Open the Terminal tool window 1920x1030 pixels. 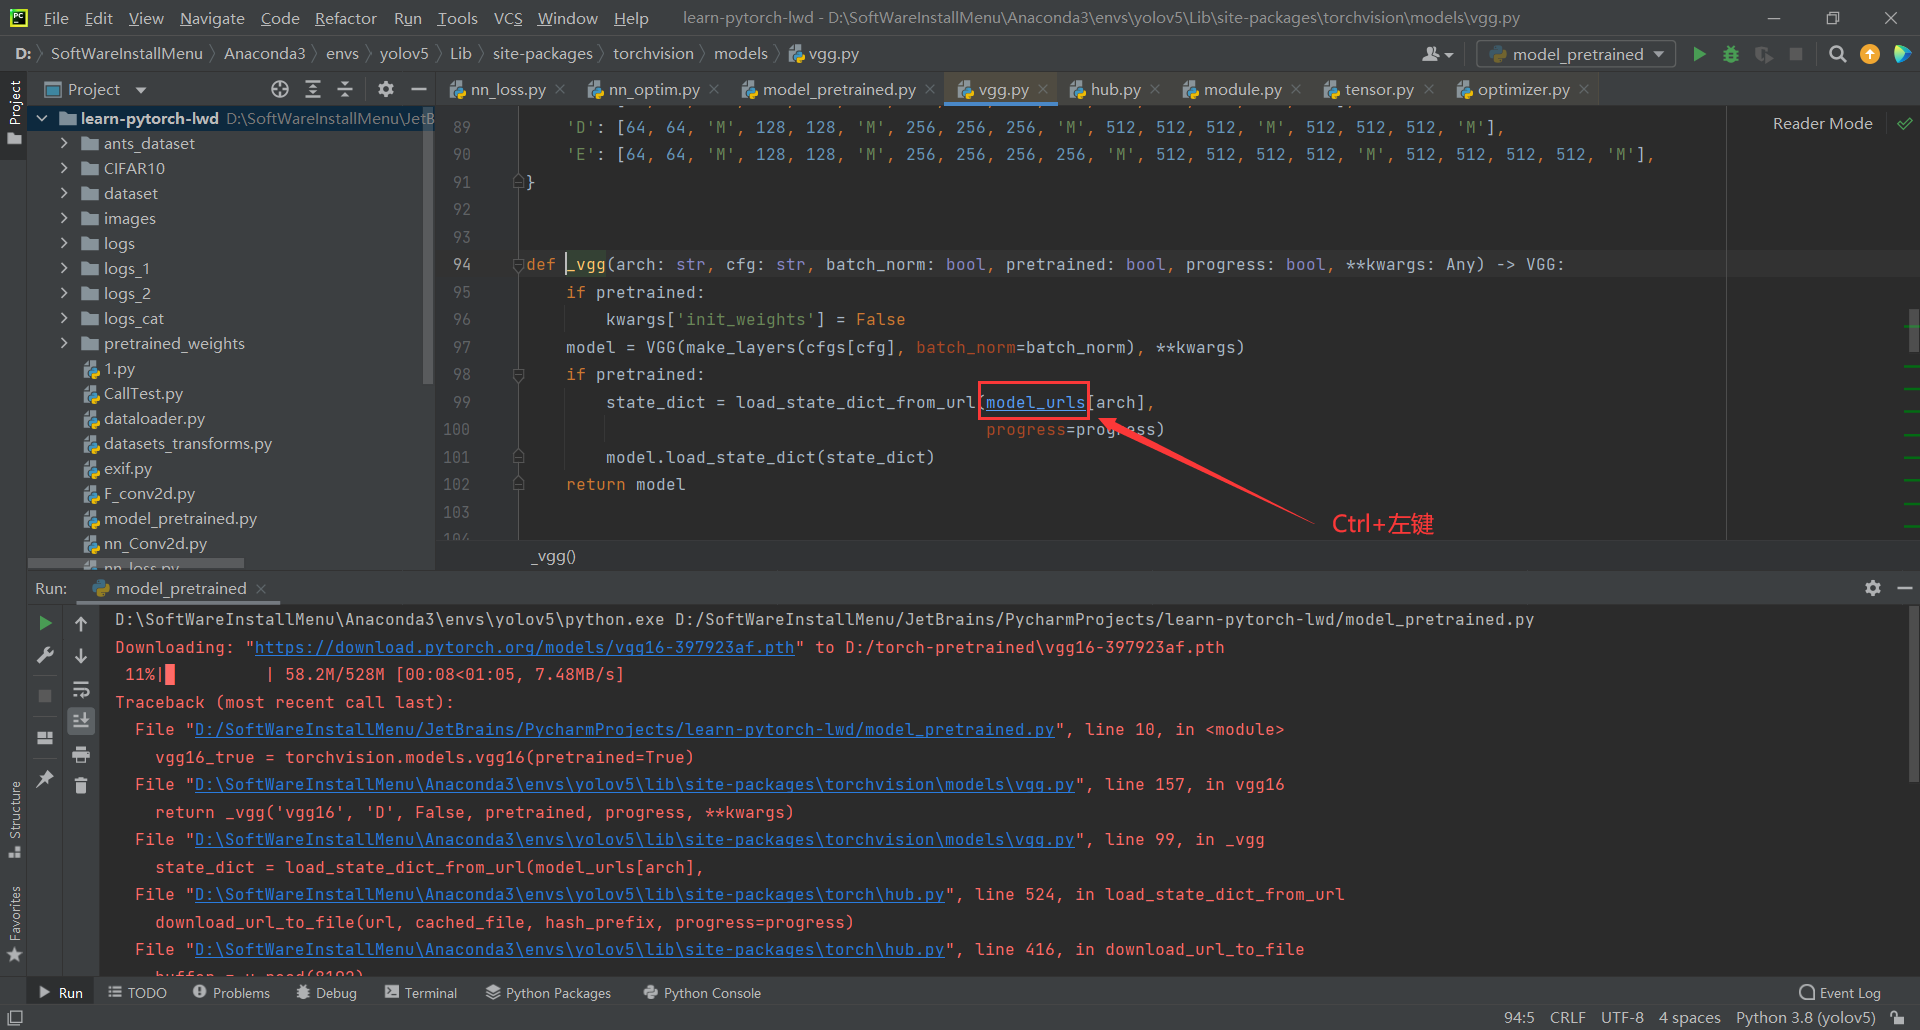pyautogui.click(x=421, y=993)
